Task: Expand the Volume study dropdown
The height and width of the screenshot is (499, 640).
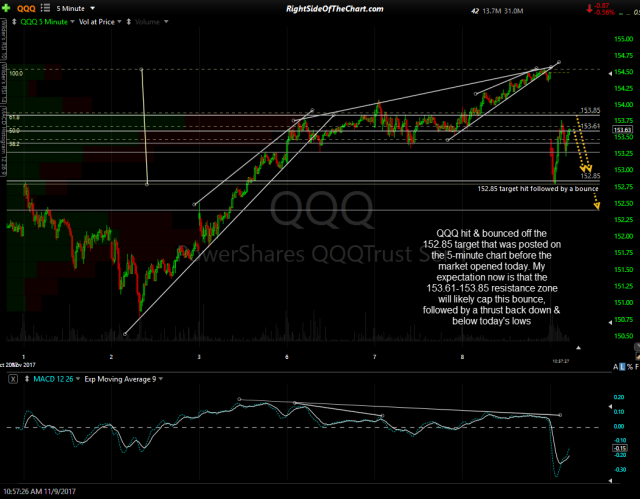Action: [x=151, y=22]
